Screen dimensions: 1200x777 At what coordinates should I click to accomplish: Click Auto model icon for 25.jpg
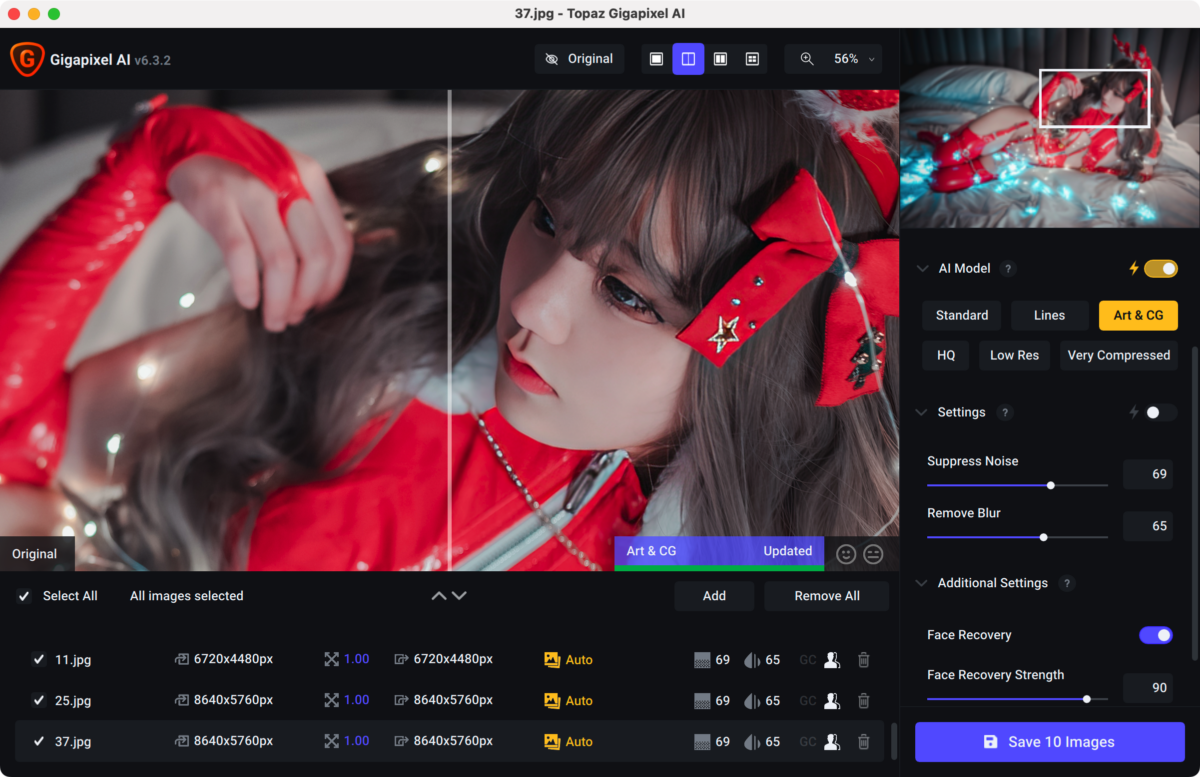552,701
